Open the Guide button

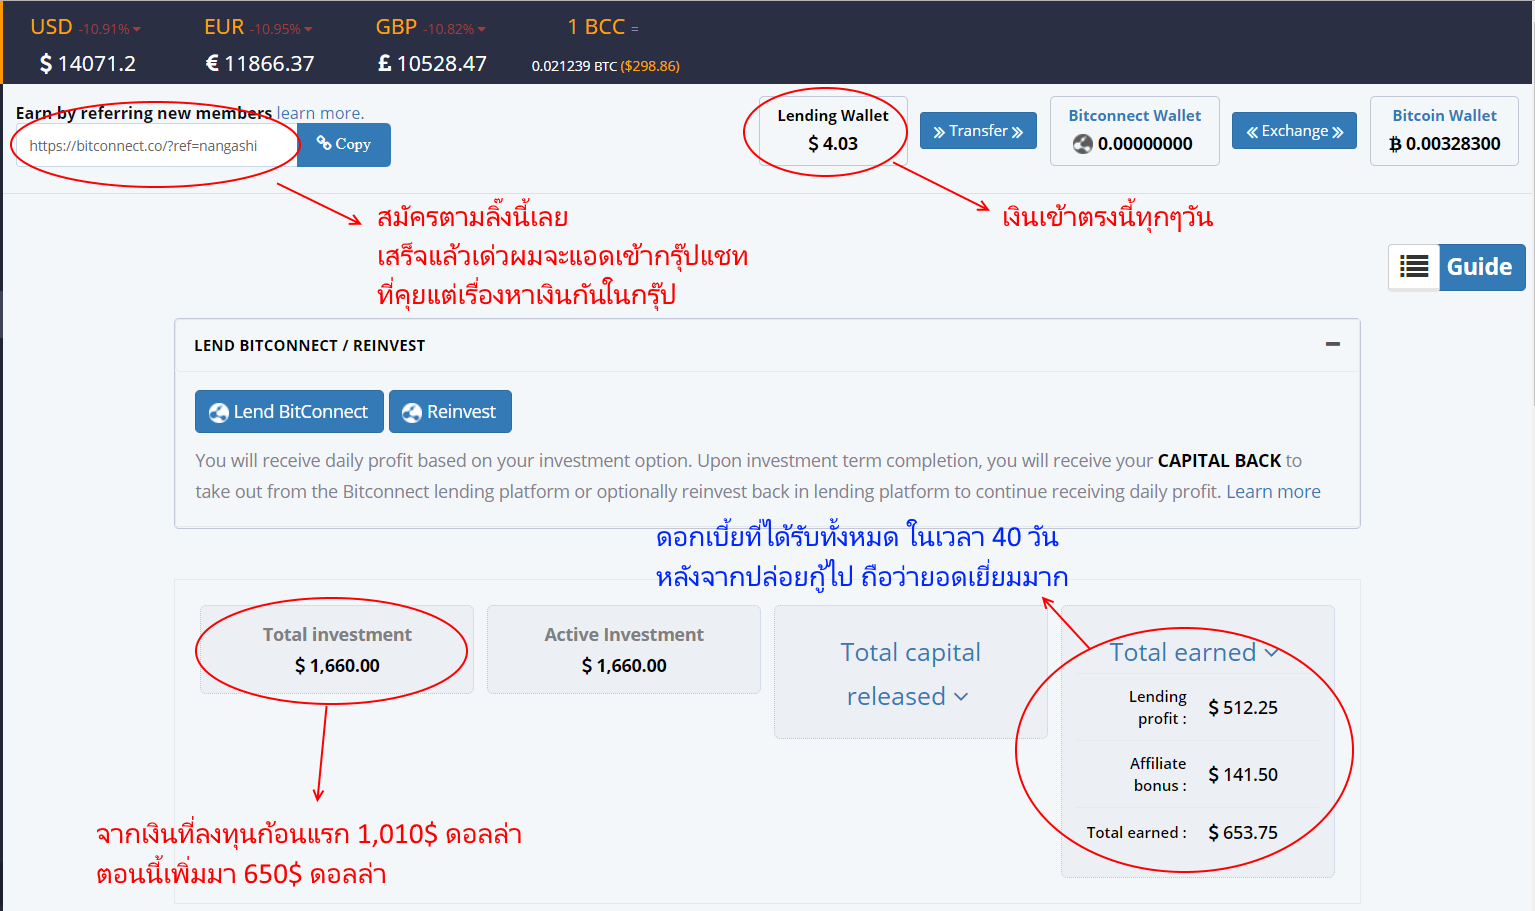click(1481, 267)
